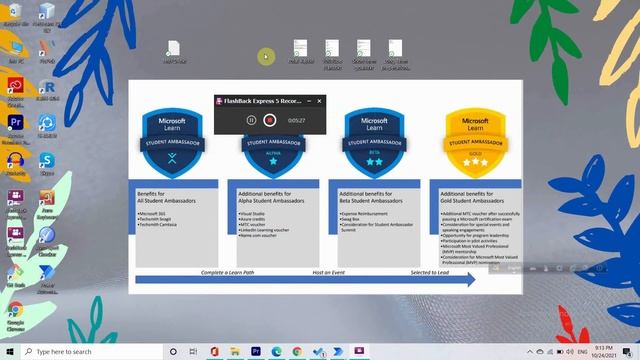The image size is (640, 360).
Task: Open This PC desktop icon
Action: click(x=16, y=52)
